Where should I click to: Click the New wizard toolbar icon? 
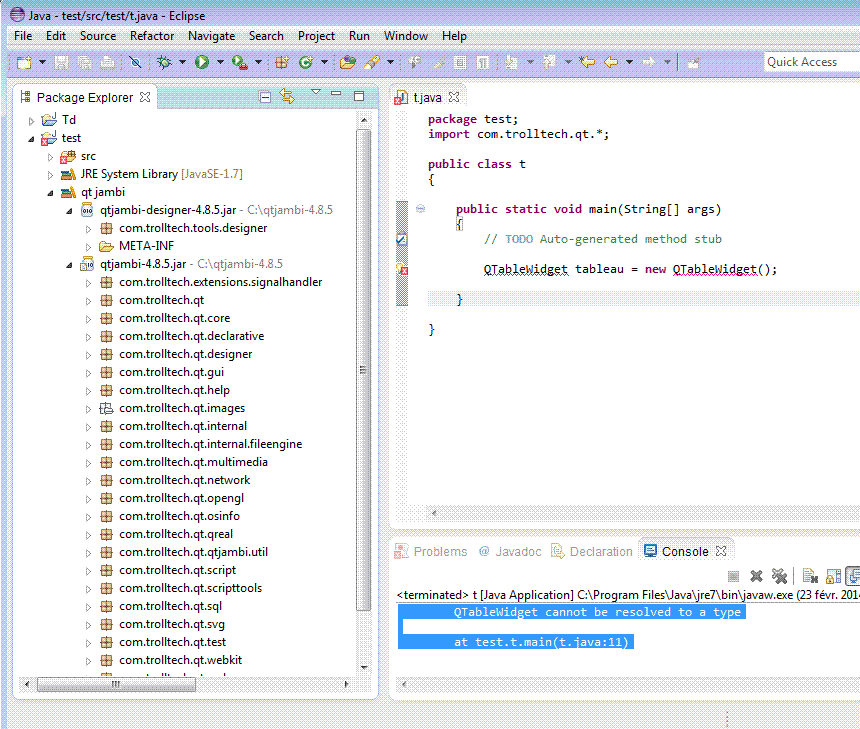click(24, 62)
